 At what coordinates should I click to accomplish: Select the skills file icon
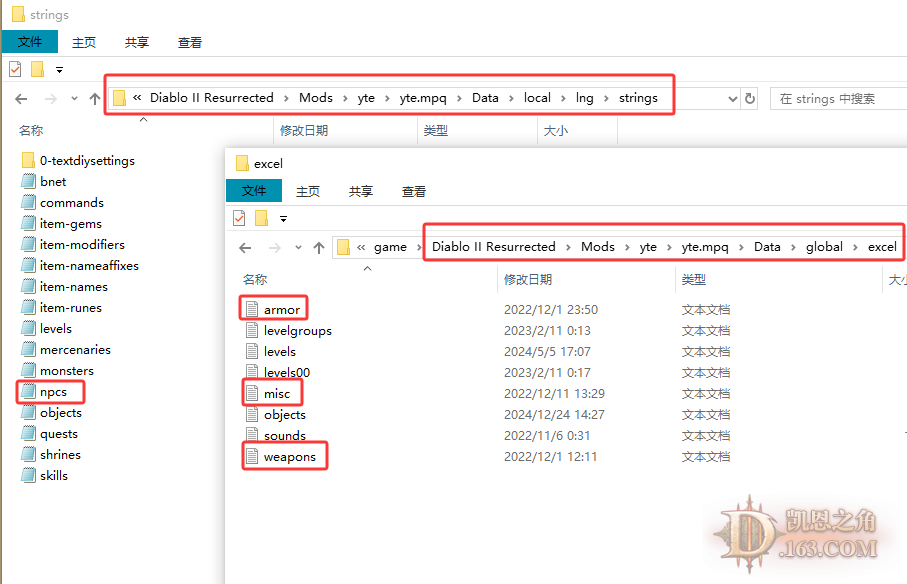tap(28, 475)
